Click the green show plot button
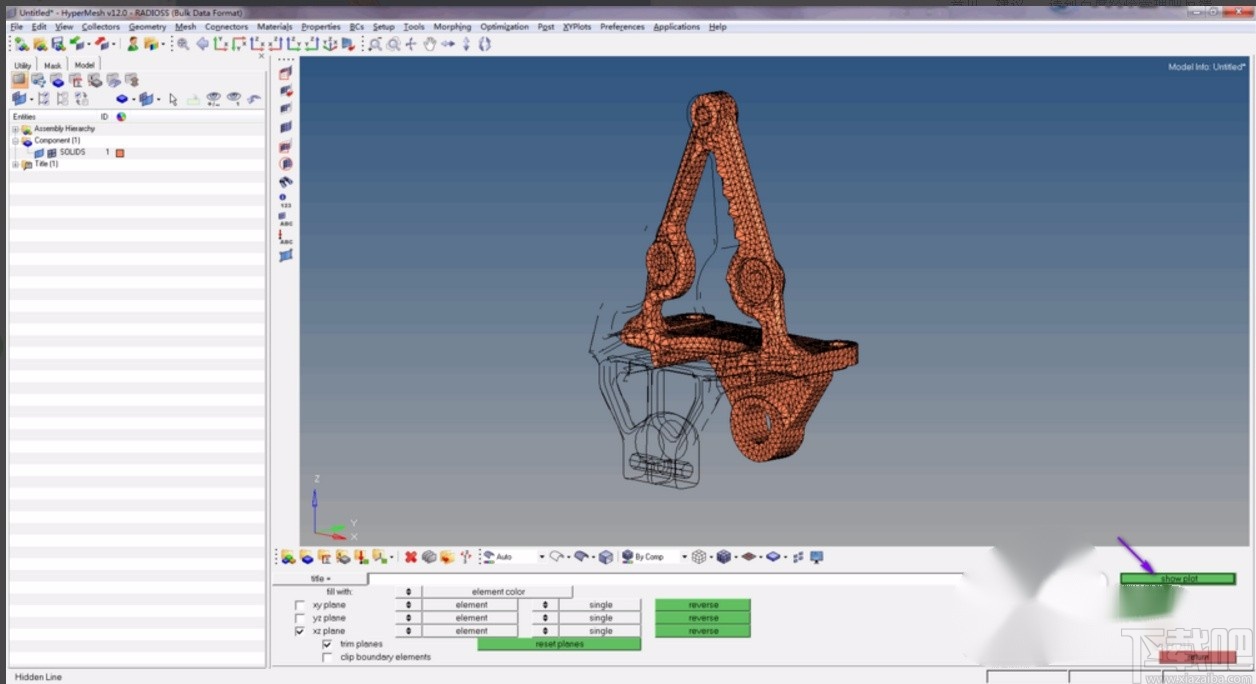 point(1177,579)
